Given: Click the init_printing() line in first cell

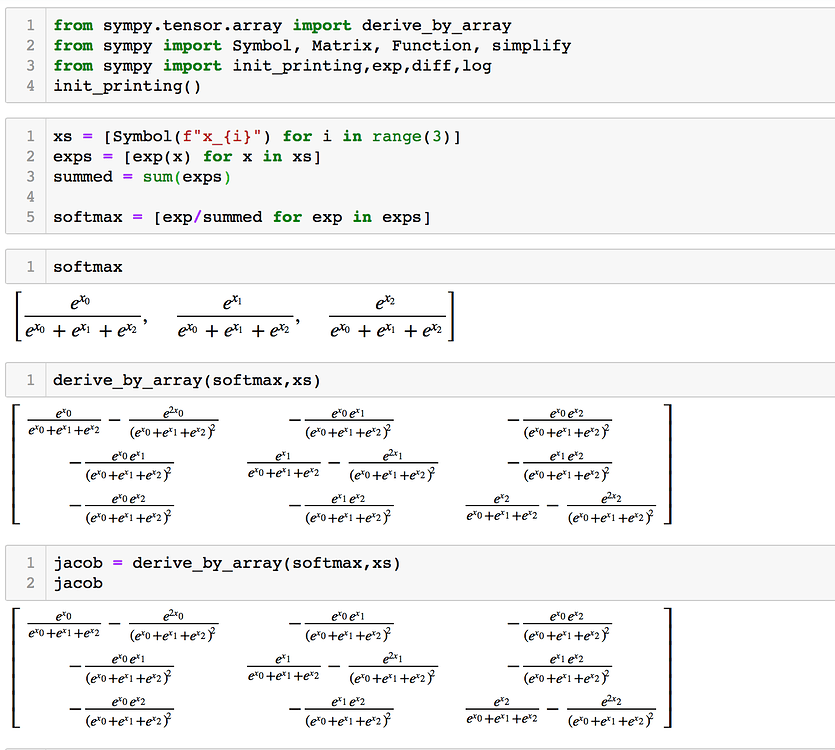Looking at the screenshot, I should pos(127,86).
